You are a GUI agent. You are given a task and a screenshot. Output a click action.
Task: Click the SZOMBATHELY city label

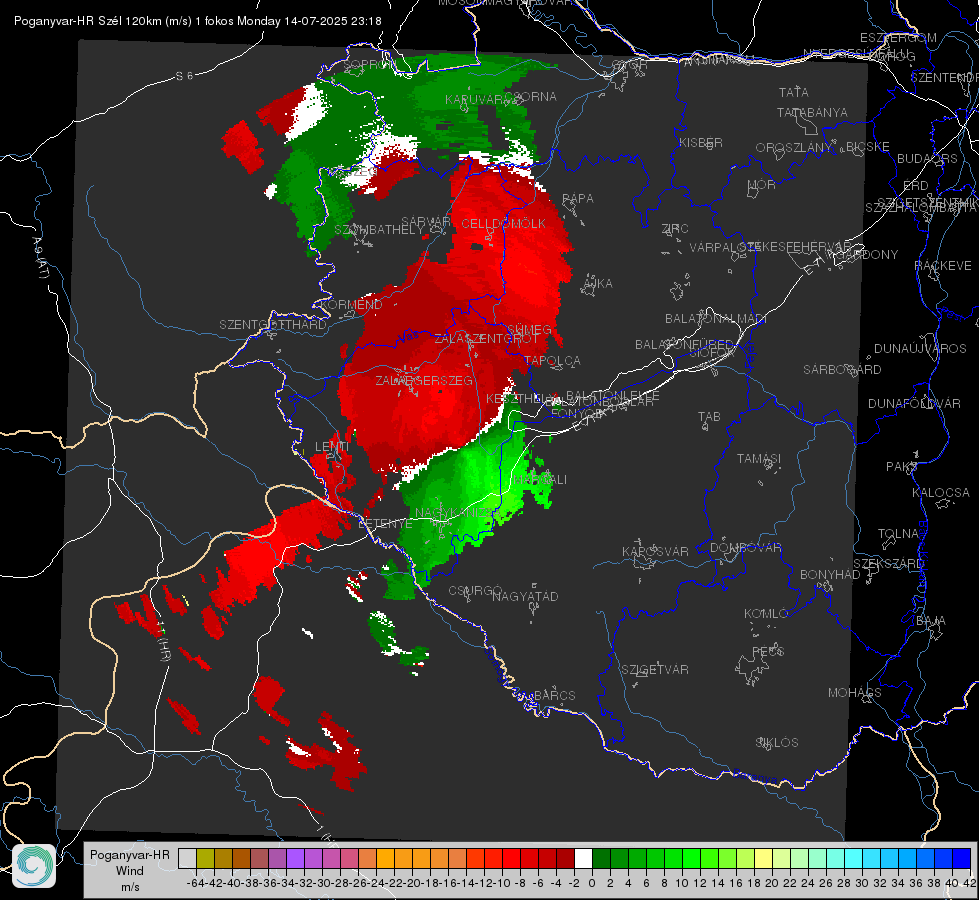(379, 230)
